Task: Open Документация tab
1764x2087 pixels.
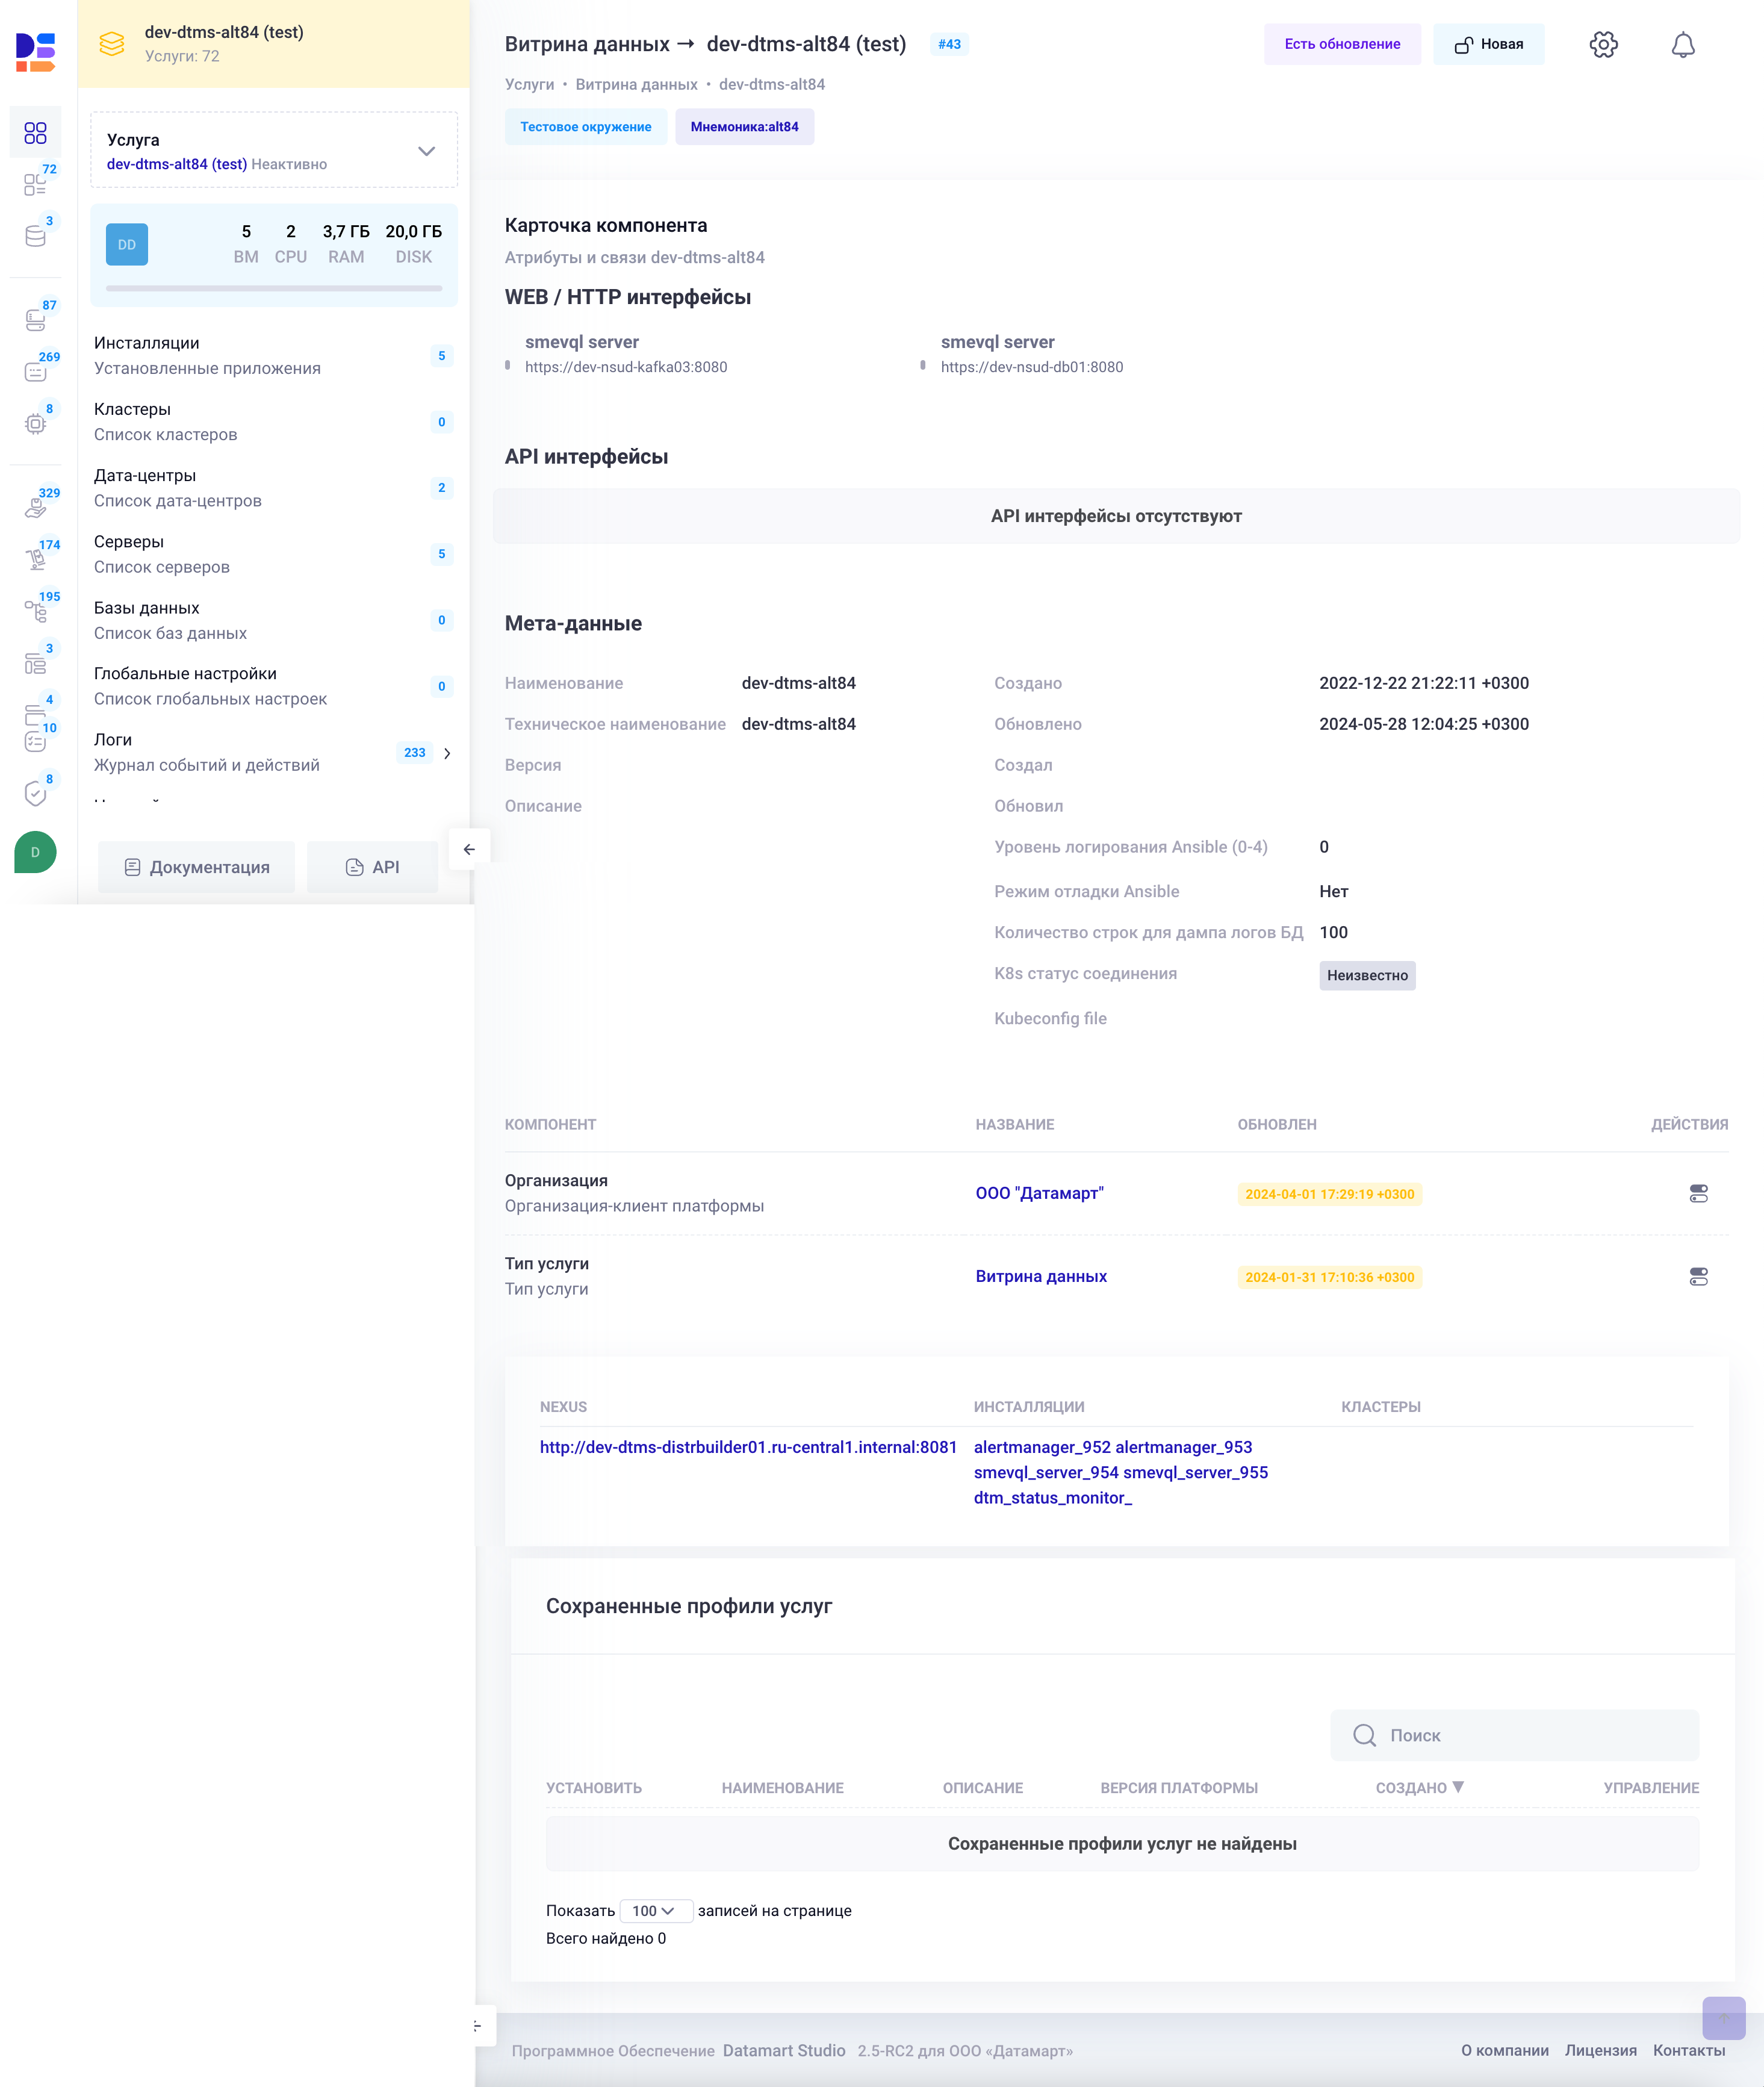Action: coord(197,865)
